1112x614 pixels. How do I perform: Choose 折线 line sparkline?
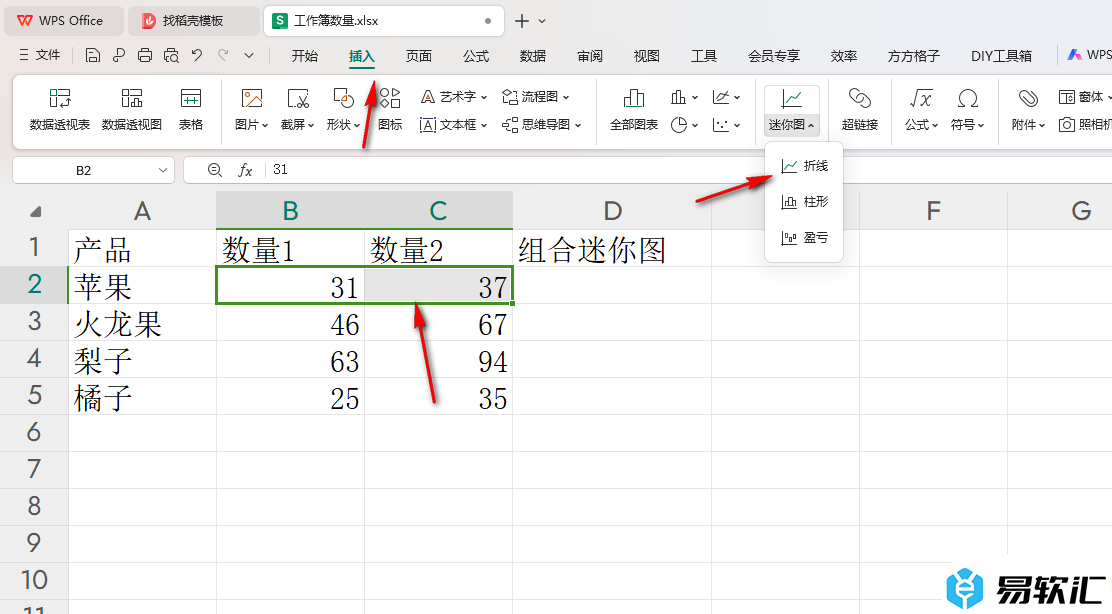pos(804,166)
